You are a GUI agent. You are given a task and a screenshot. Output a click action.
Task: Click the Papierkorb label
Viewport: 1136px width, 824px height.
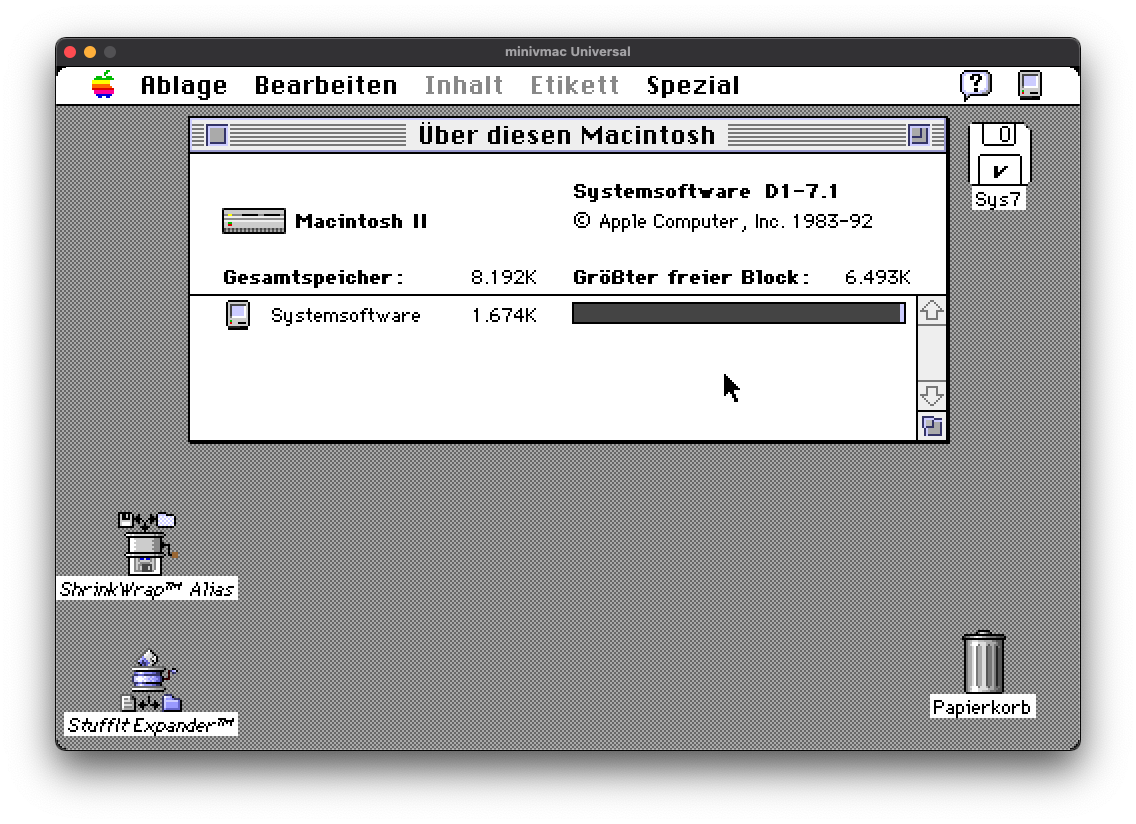(x=982, y=707)
